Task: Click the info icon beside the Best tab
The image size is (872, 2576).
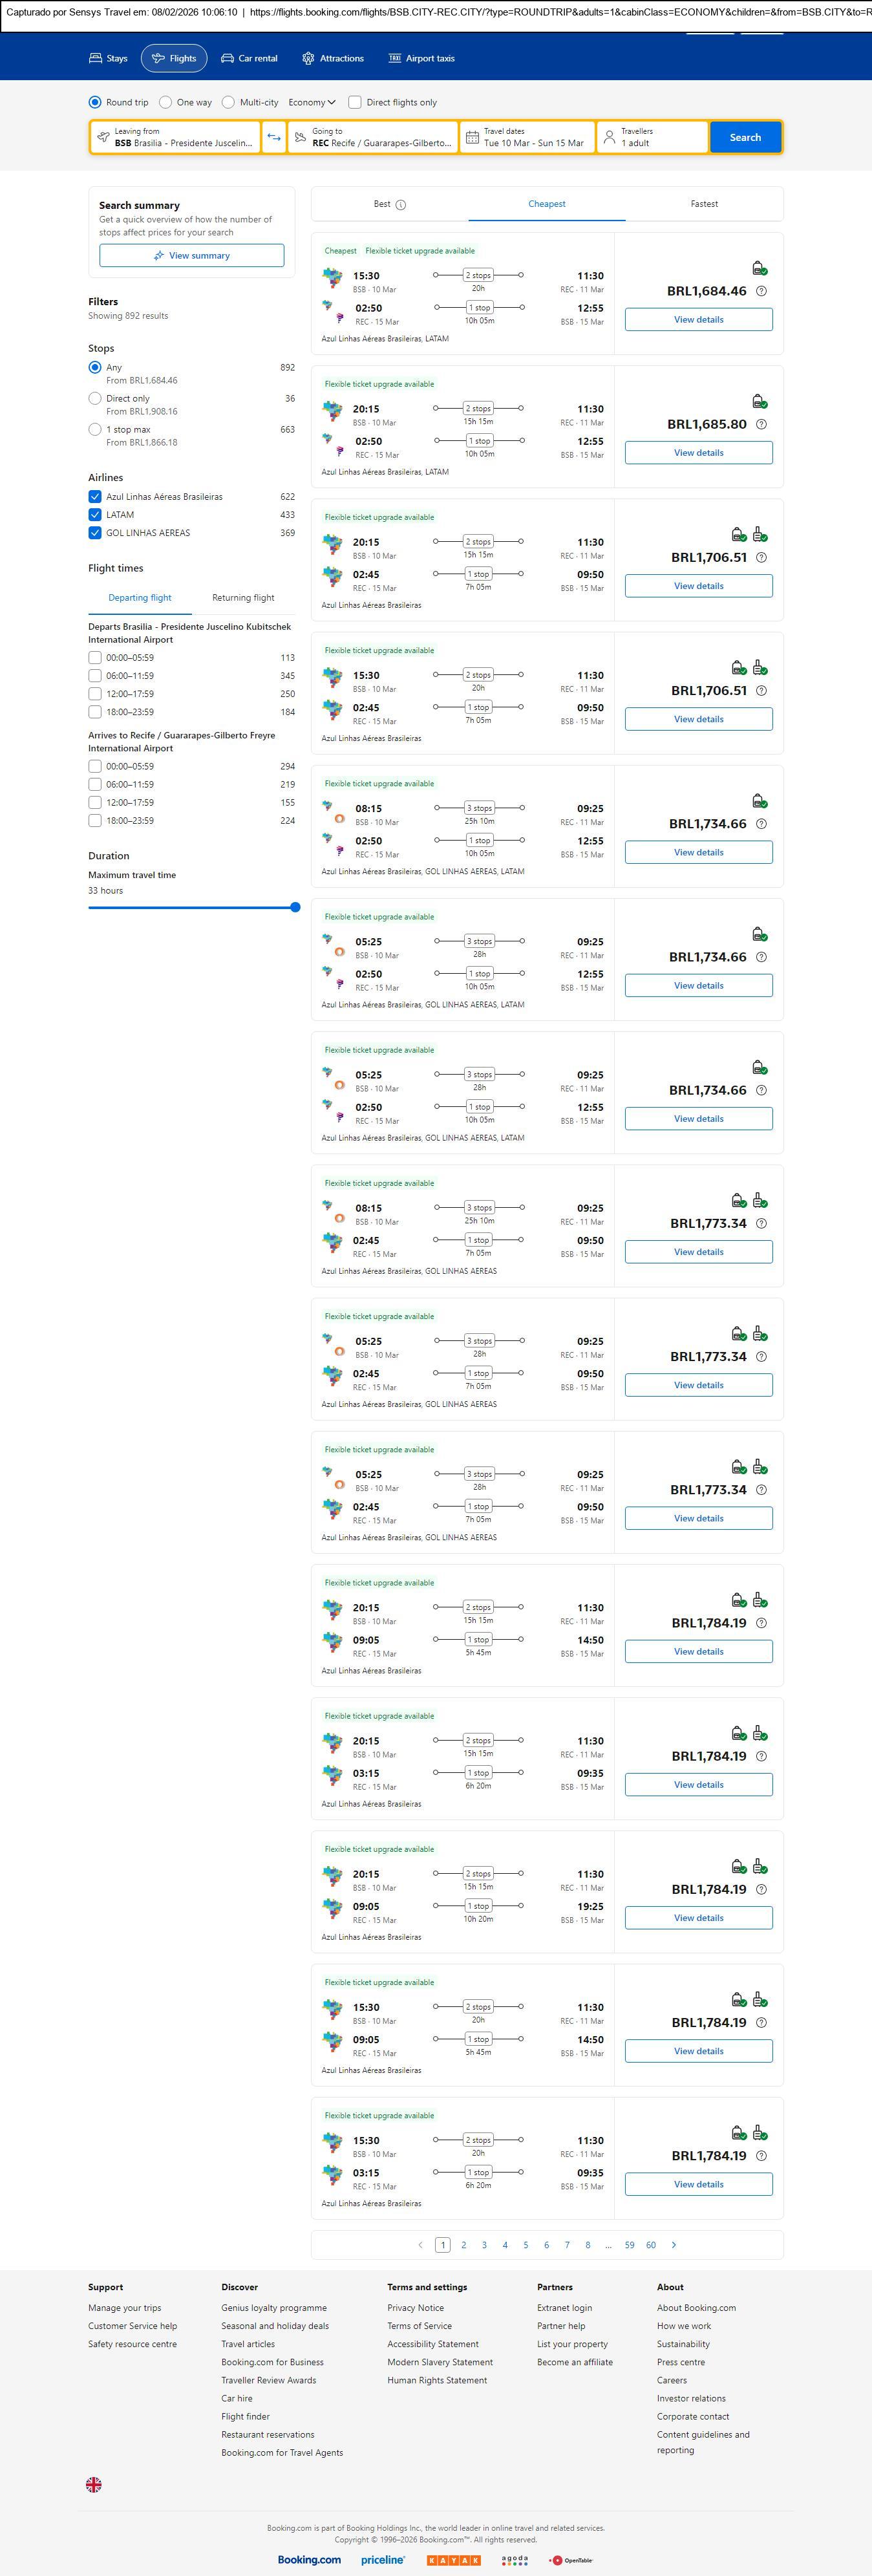Action: tap(401, 205)
